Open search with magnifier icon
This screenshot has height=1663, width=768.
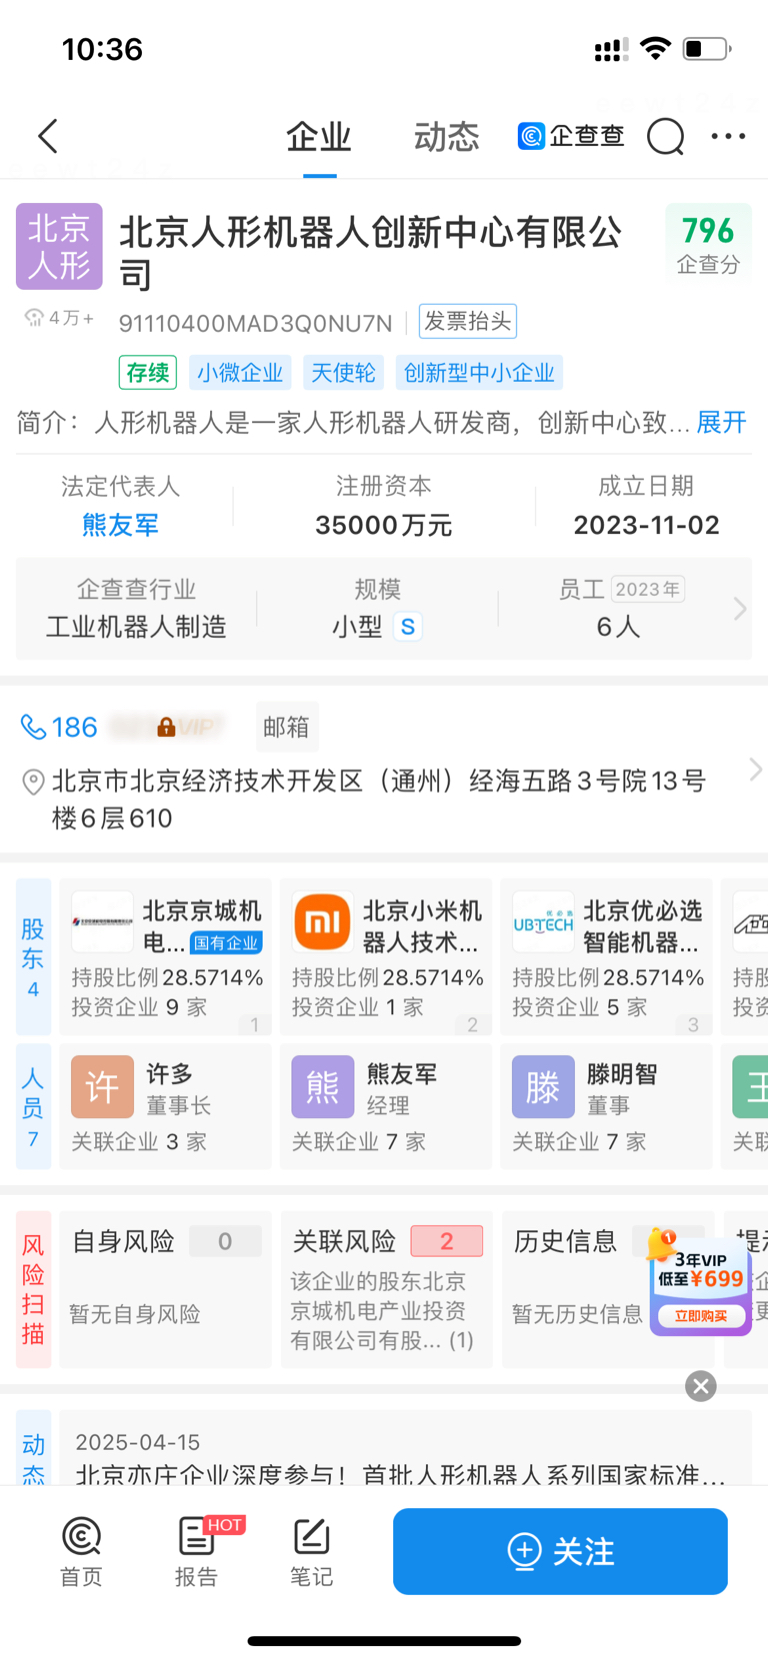665,136
